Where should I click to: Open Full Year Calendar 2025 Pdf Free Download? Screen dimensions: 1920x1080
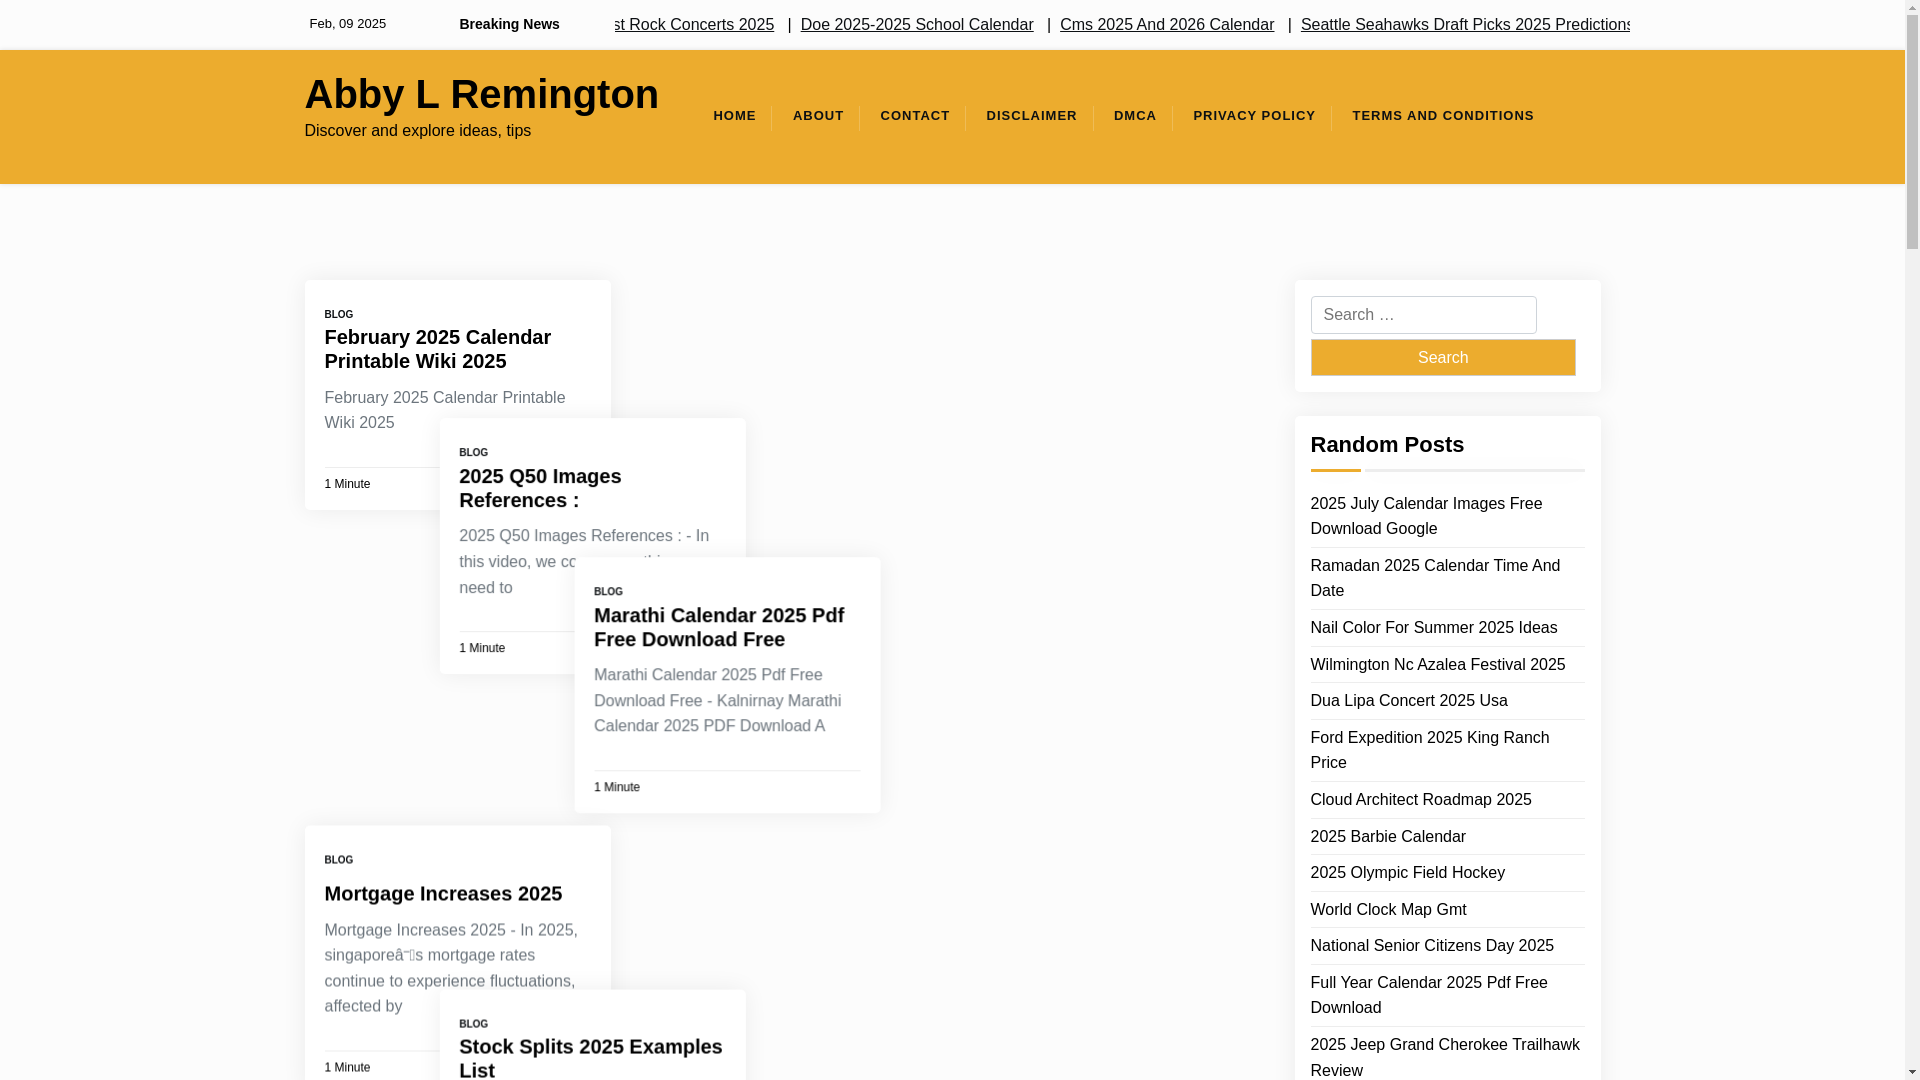(x=1428, y=995)
